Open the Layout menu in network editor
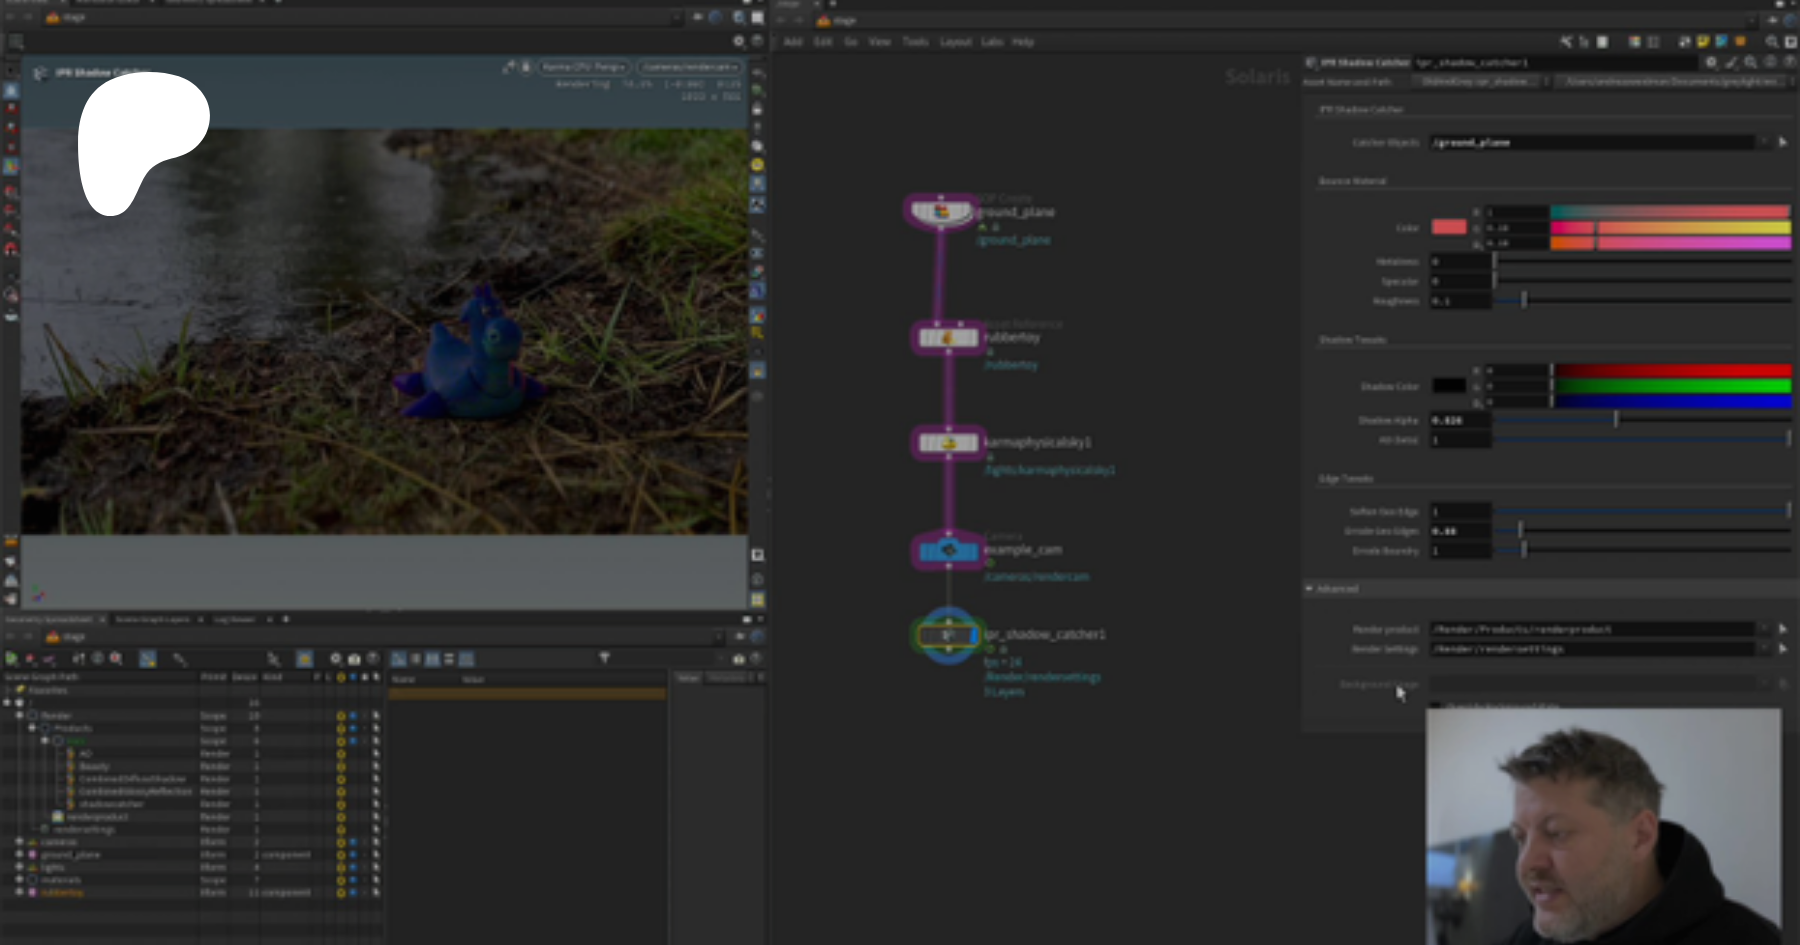The height and width of the screenshot is (945, 1800). [955, 42]
